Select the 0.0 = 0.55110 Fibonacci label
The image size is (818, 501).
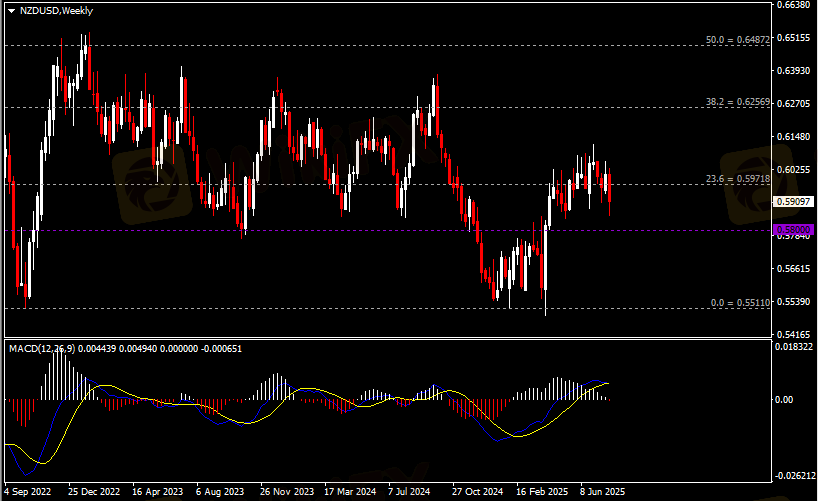pos(740,302)
